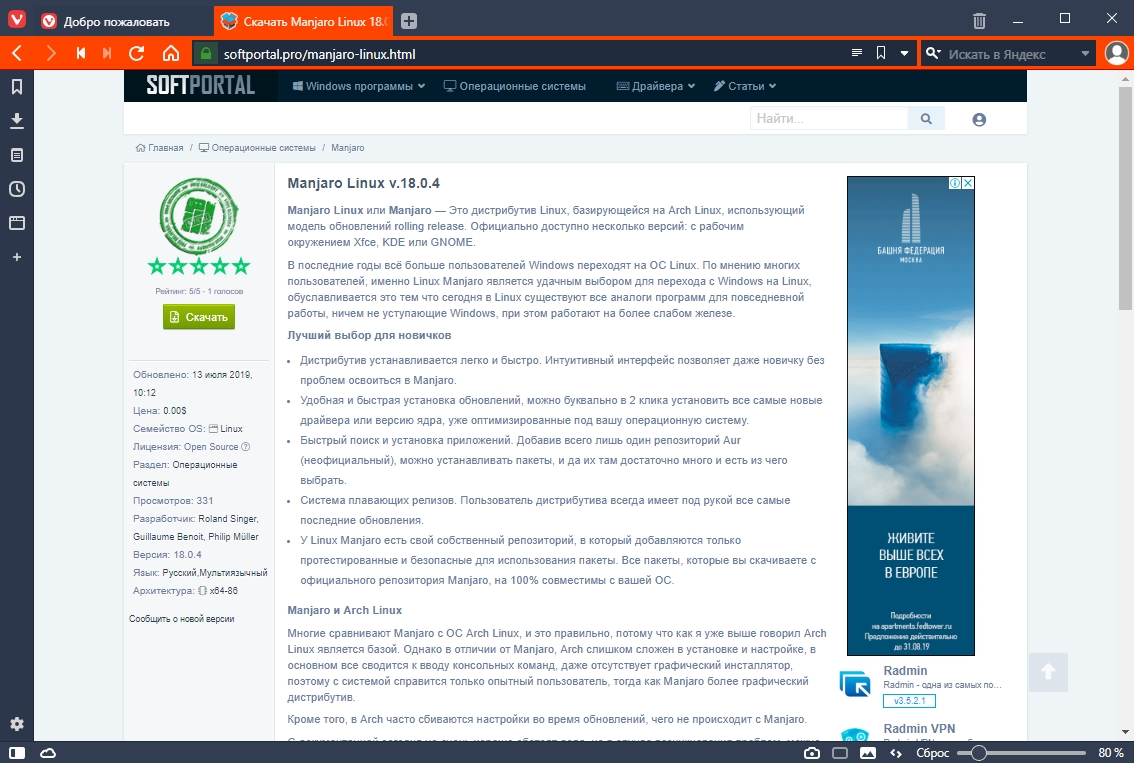The image size is (1134, 763).
Task: Click the Найти site search box
Action: 829,119
